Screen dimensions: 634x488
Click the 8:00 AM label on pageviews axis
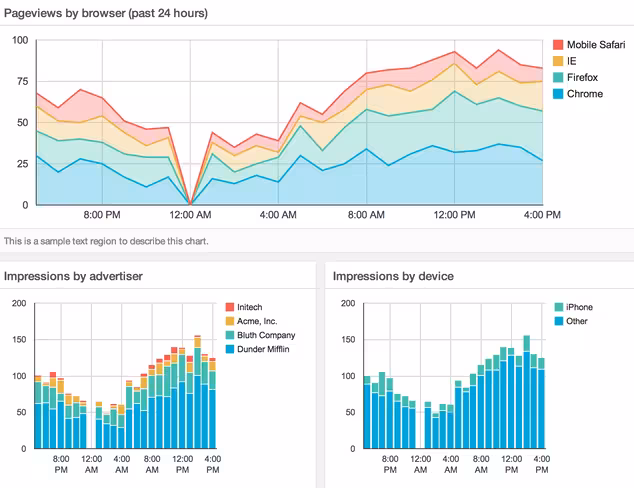click(x=366, y=215)
